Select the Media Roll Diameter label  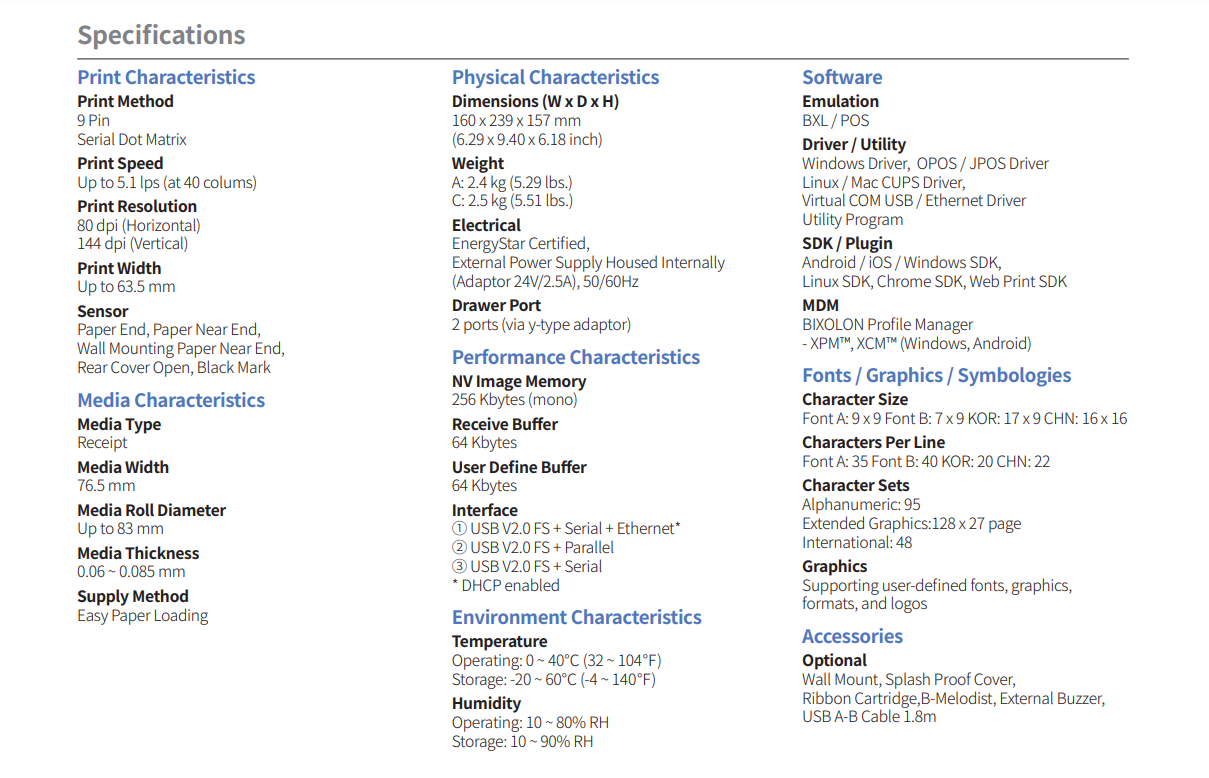pyautogui.click(x=151, y=510)
